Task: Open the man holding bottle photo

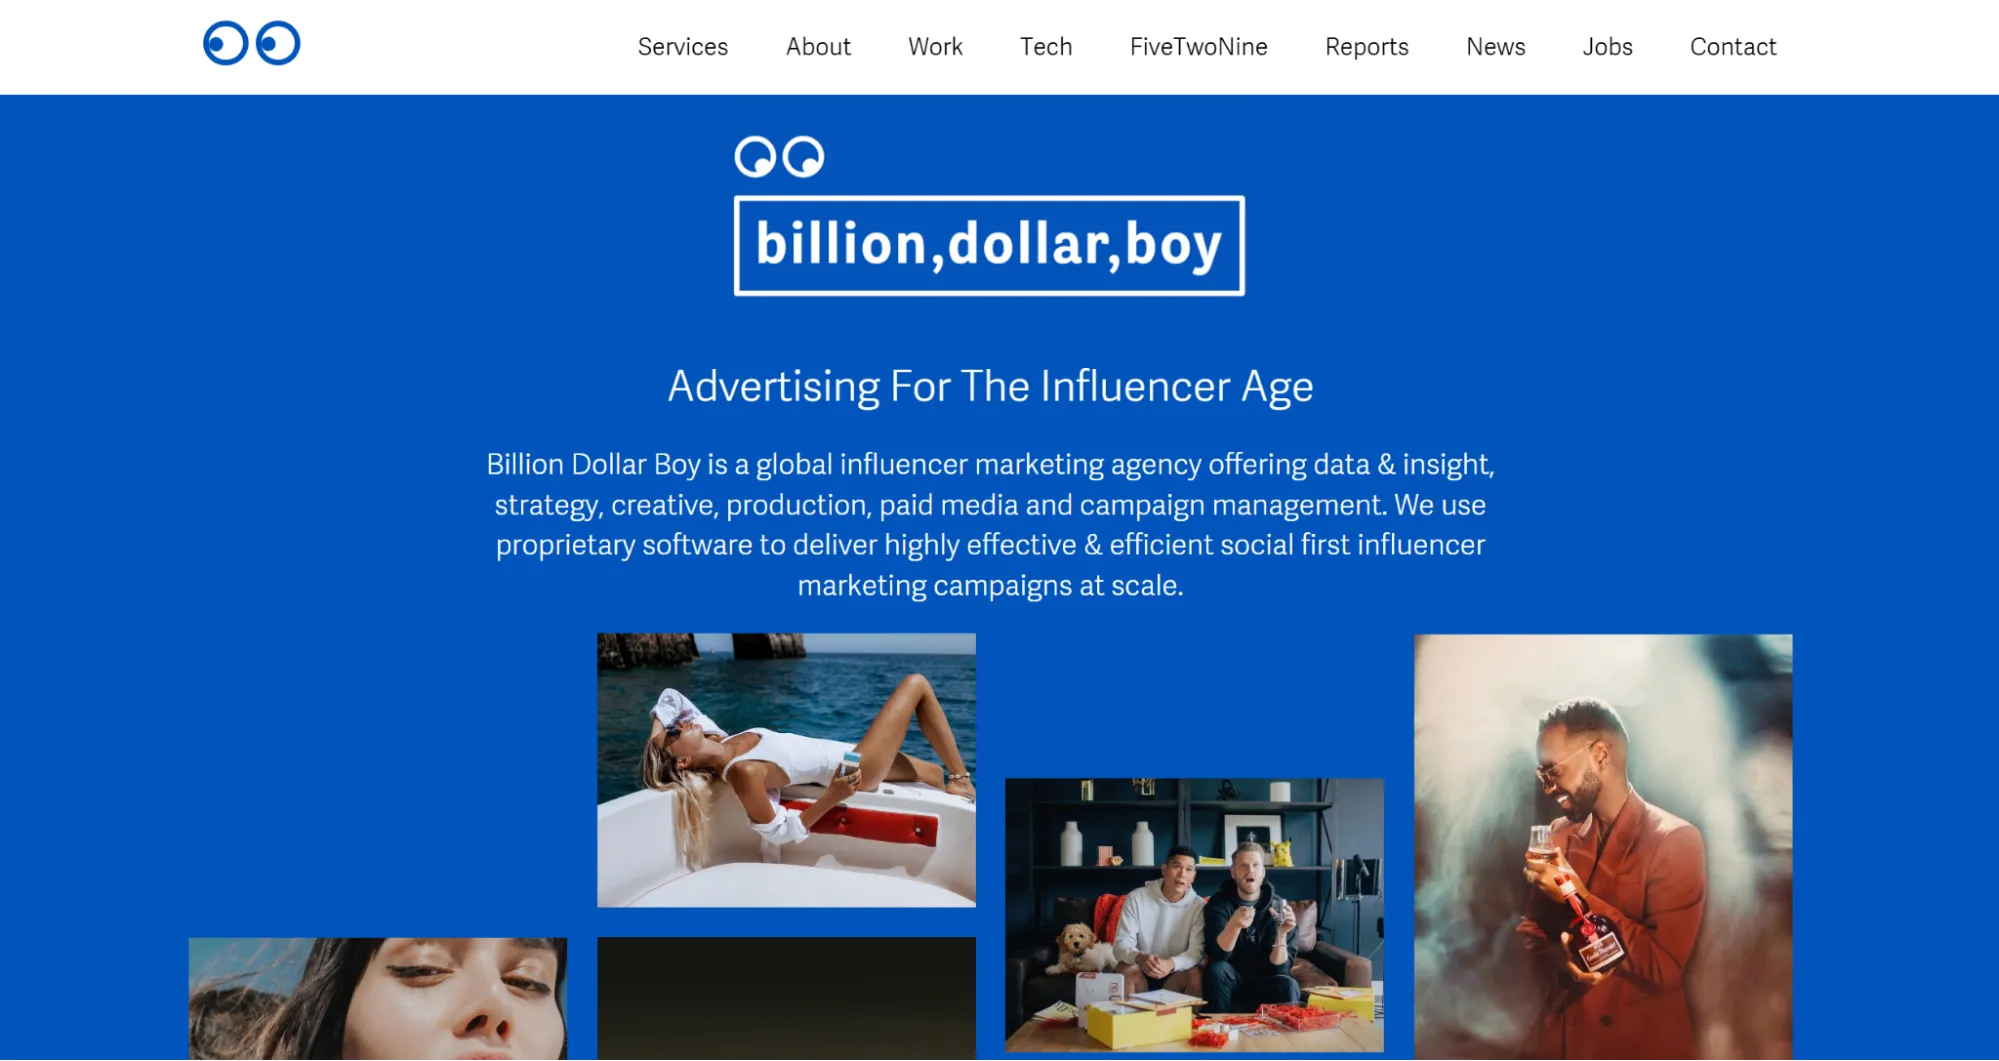Action: 1603,847
